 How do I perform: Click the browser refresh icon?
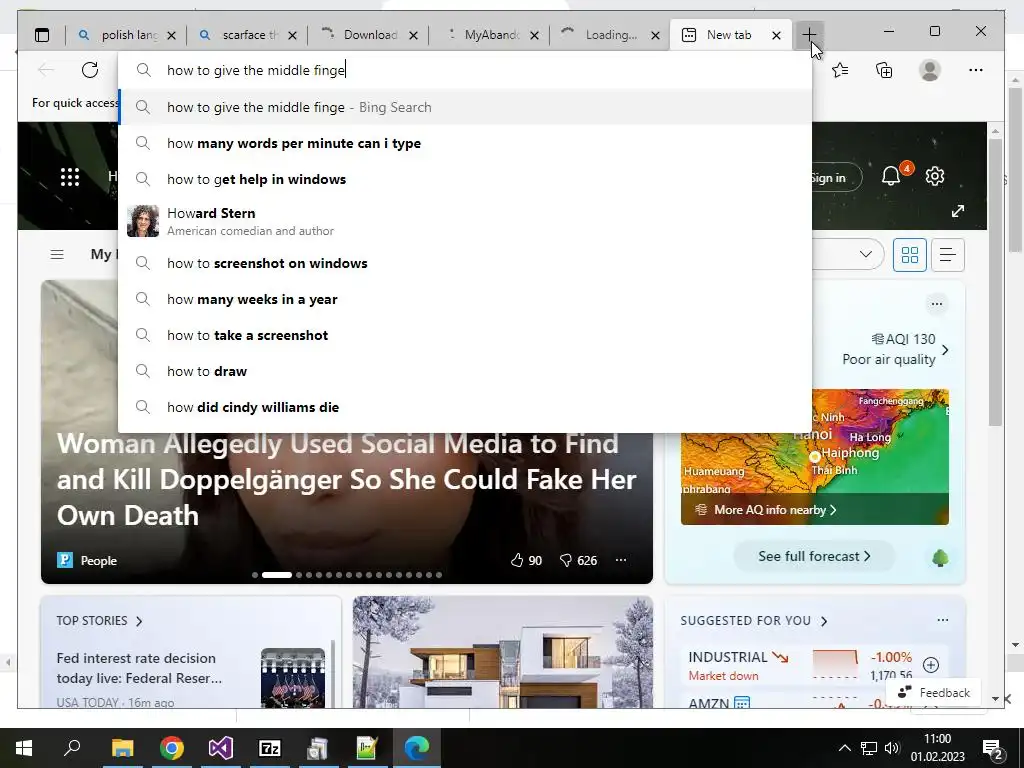coord(90,70)
